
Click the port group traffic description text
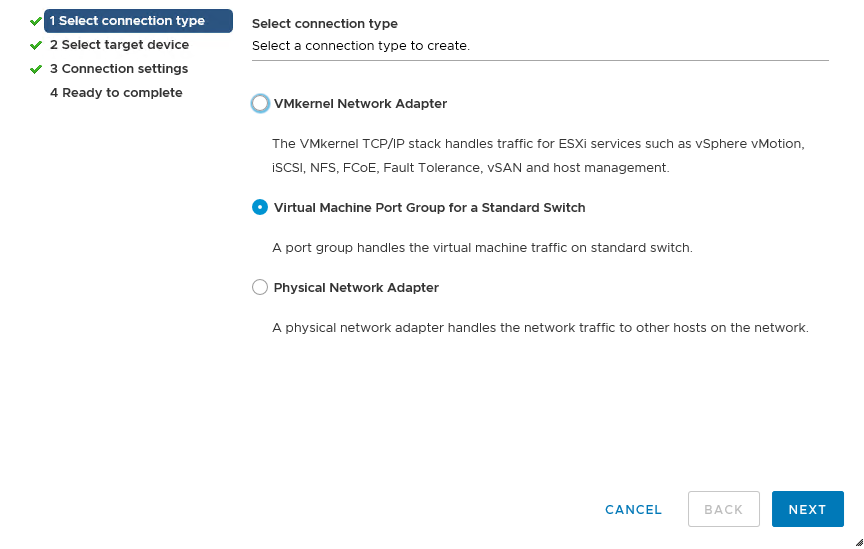482,247
